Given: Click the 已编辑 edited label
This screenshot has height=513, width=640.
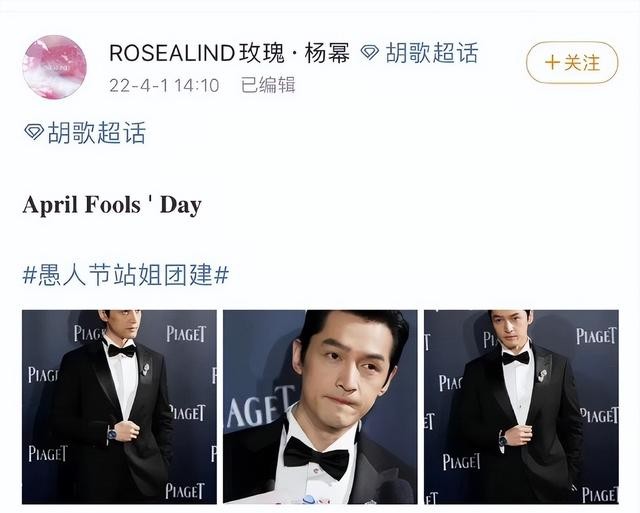Looking at the screenshot, I should click(x=268, y=85).
